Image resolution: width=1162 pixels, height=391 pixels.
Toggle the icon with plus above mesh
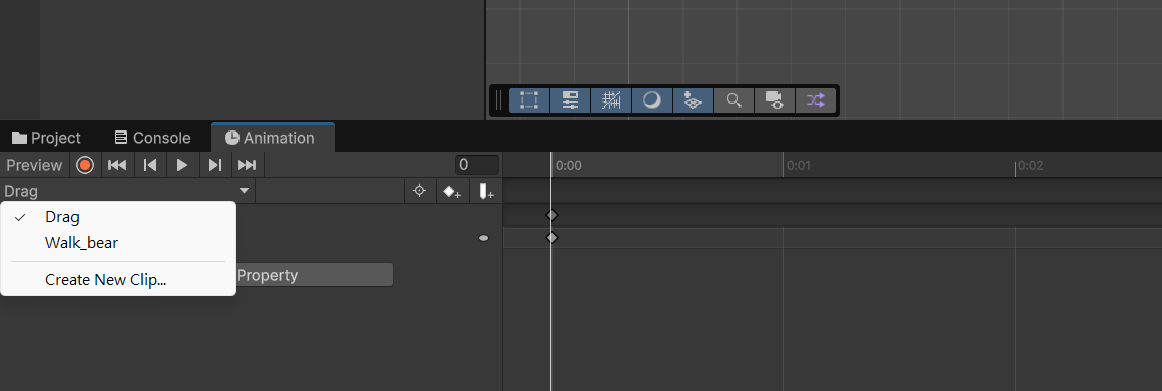pos(692,101)
